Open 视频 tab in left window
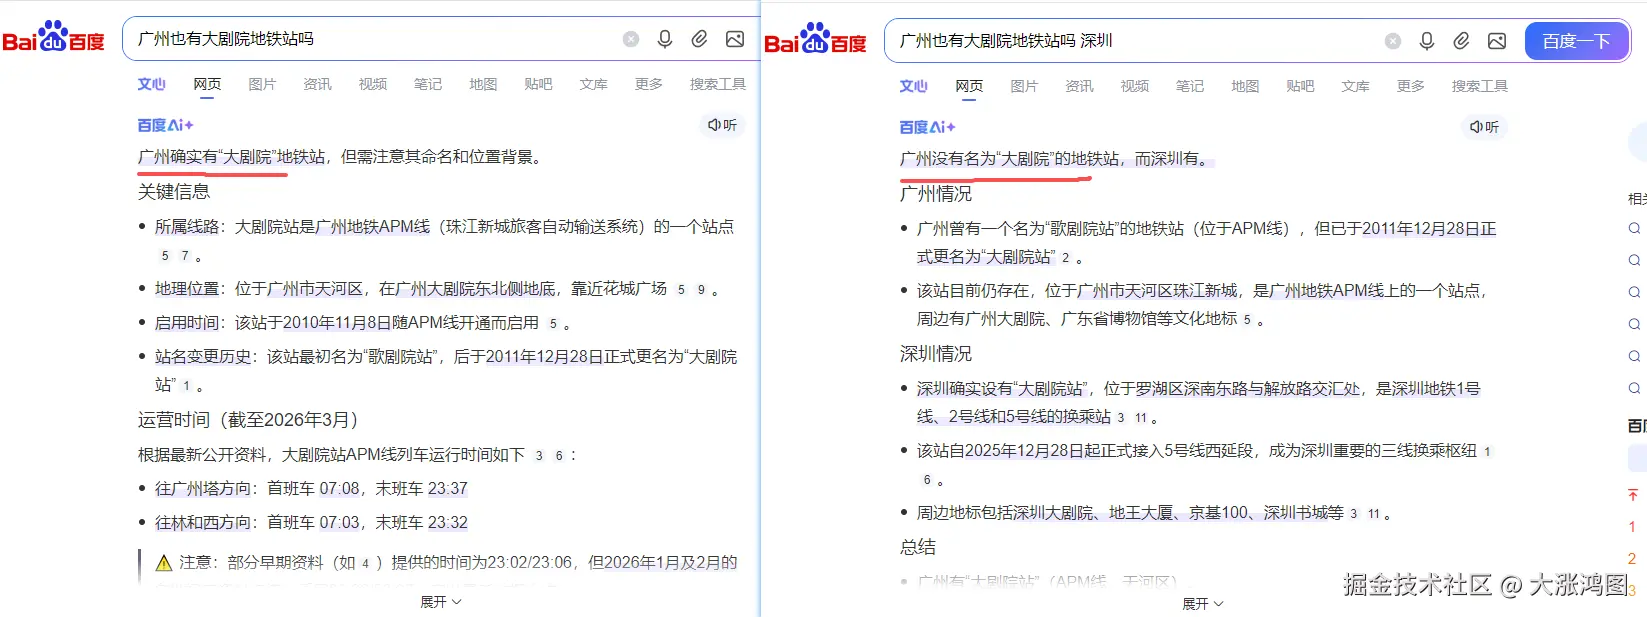Viewport: 1647px width, 617px height. [x=373, y=84]
